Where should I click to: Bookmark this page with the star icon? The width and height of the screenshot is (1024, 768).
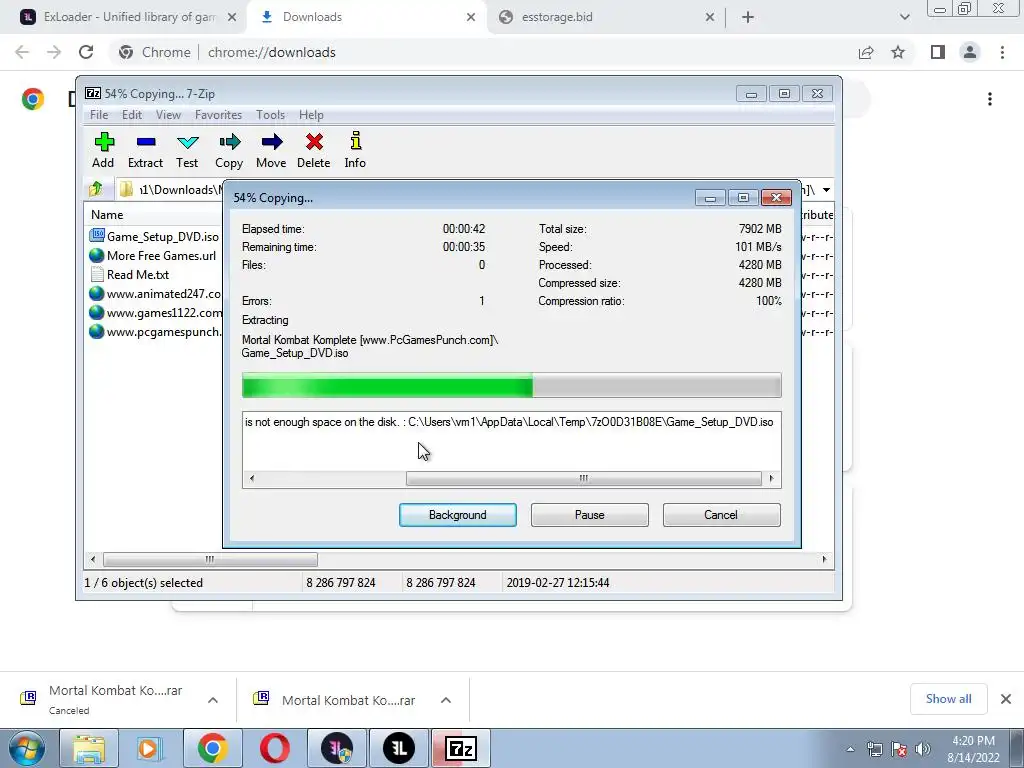(x=898, y=52)
